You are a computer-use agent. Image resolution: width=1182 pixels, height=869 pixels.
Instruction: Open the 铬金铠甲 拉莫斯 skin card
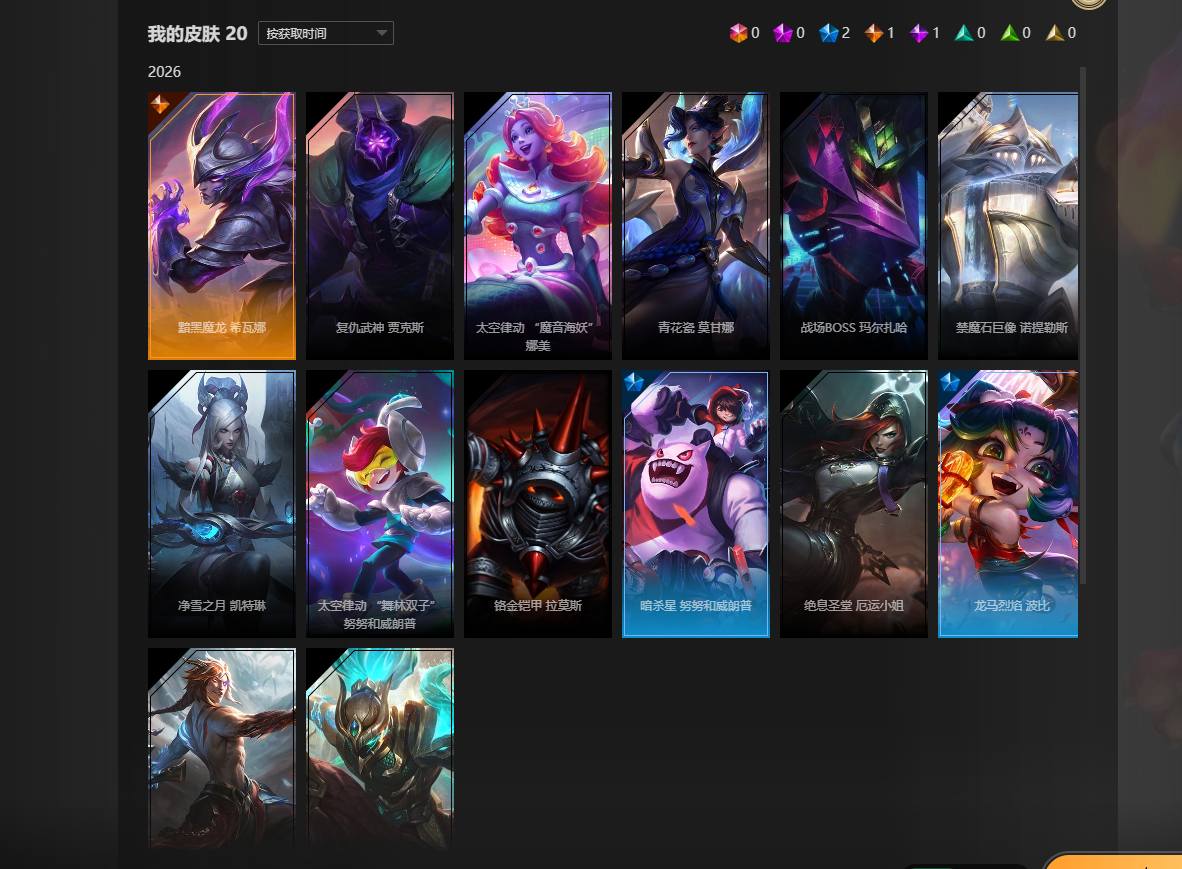(x=537, y=504)
